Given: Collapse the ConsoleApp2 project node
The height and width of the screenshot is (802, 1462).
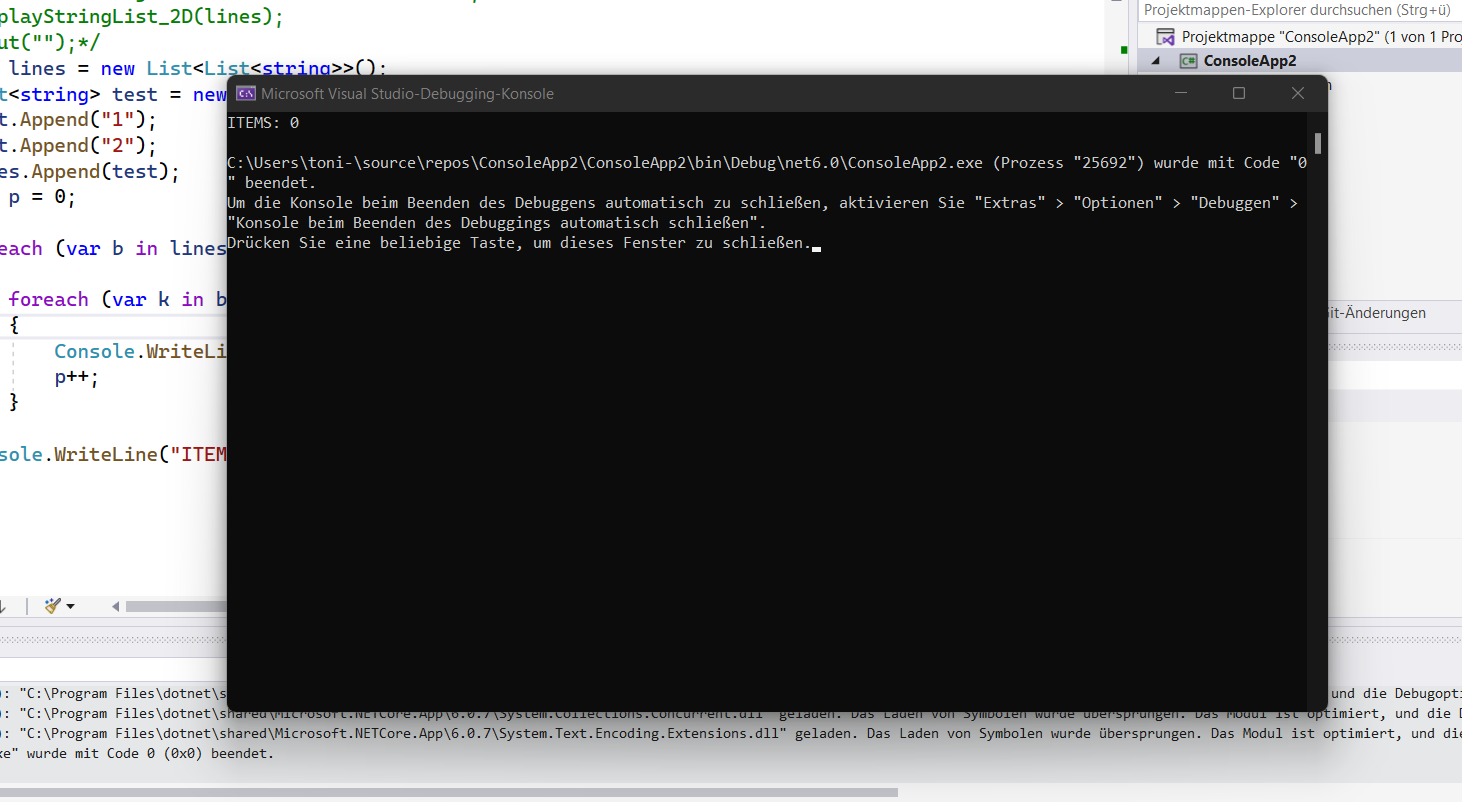Looking at the screenshot, I should click(1156, 60).
